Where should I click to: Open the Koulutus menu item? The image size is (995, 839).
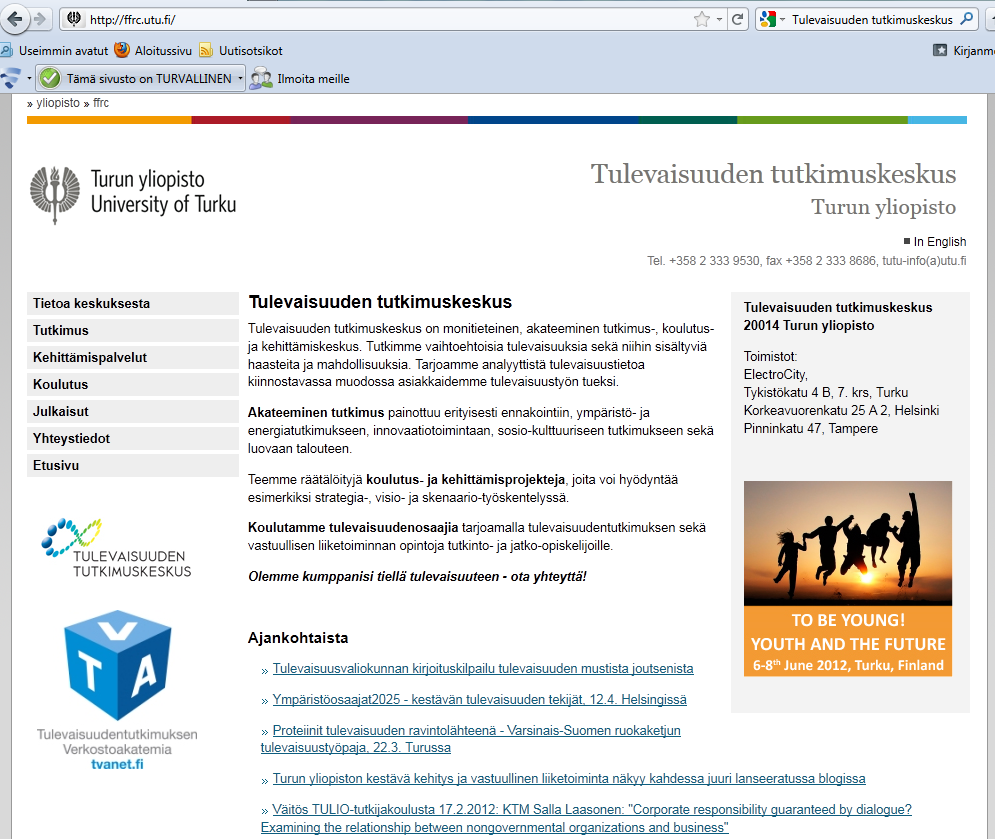(133, 384)
